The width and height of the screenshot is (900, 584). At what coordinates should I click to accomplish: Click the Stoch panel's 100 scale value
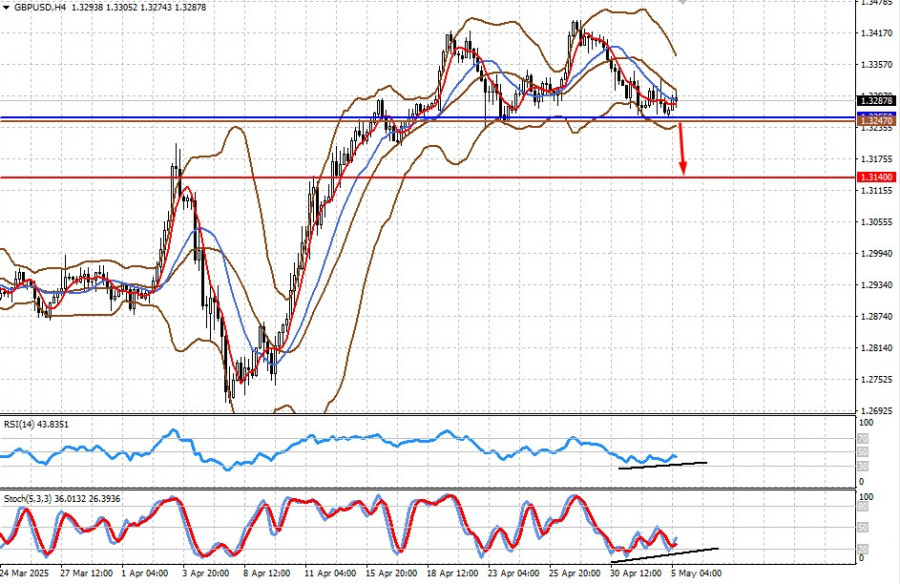tap(866, 497)
